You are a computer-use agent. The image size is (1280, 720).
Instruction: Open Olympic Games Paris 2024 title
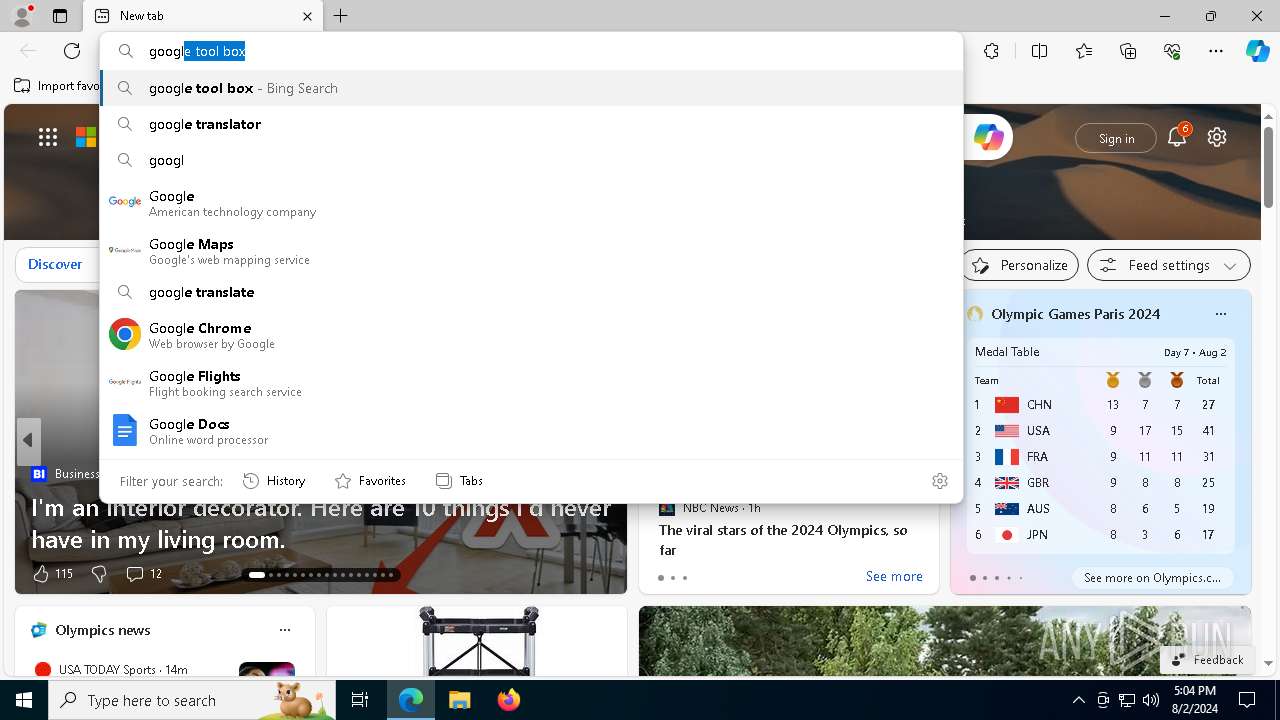click(1075, 314)
